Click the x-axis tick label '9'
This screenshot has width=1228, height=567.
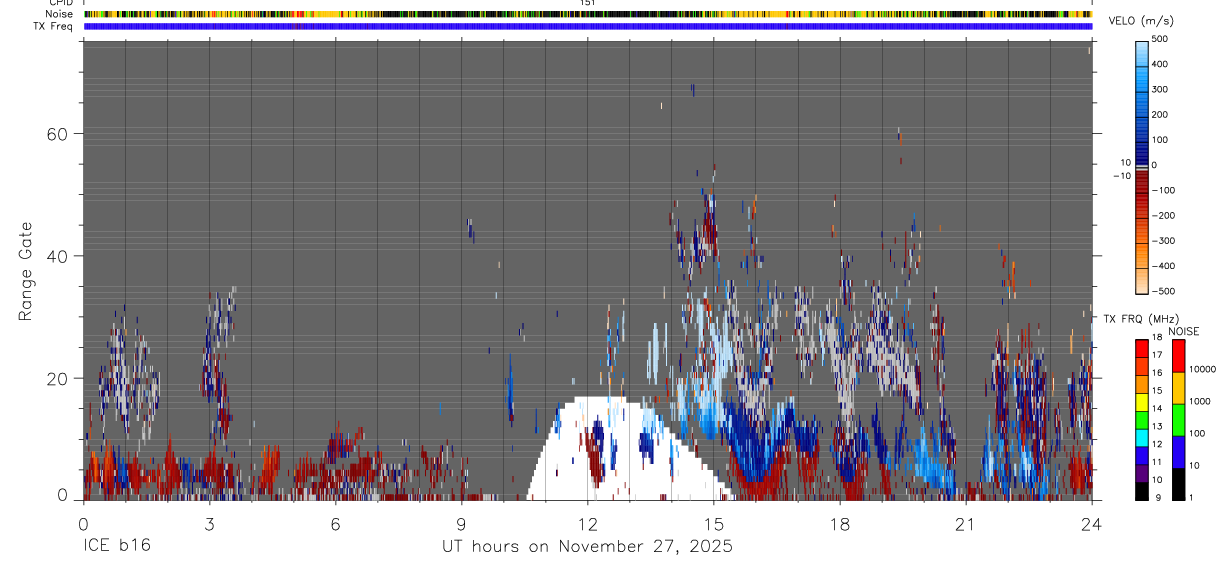coord(462,525)
